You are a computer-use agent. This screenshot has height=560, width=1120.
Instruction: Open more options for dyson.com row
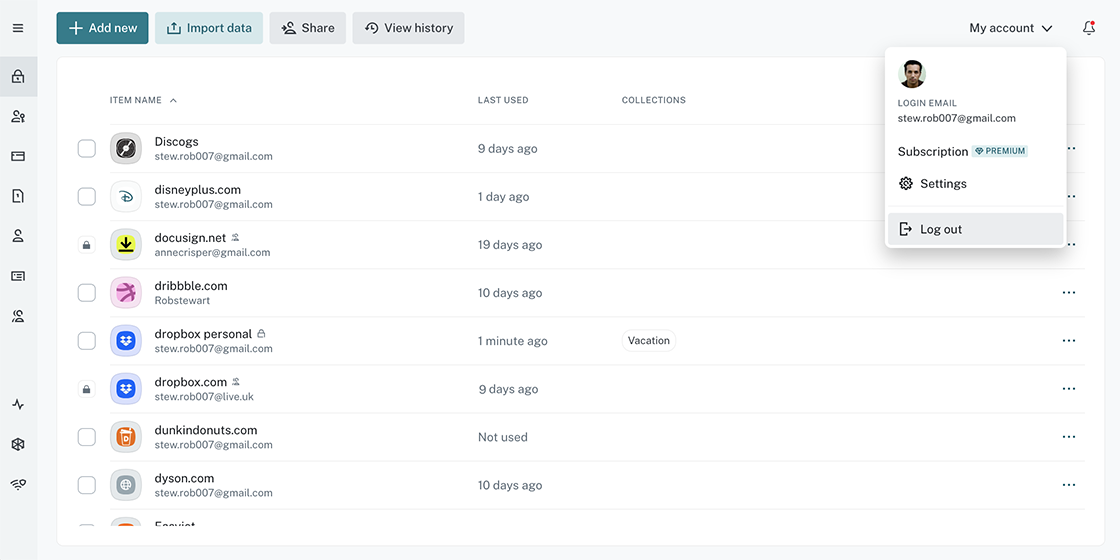pos(1069,485)
